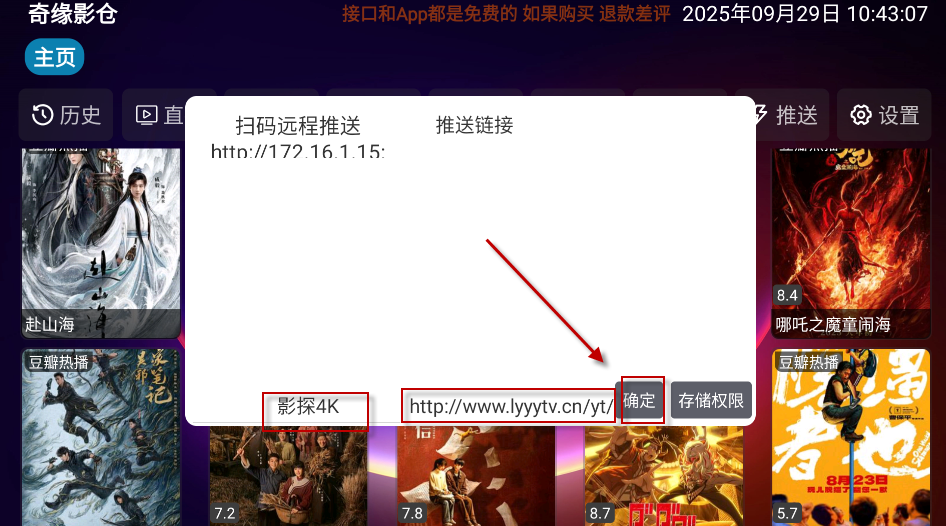Open the poster rated 7.2
Screen dimensions: 946x526
point(288,475)
